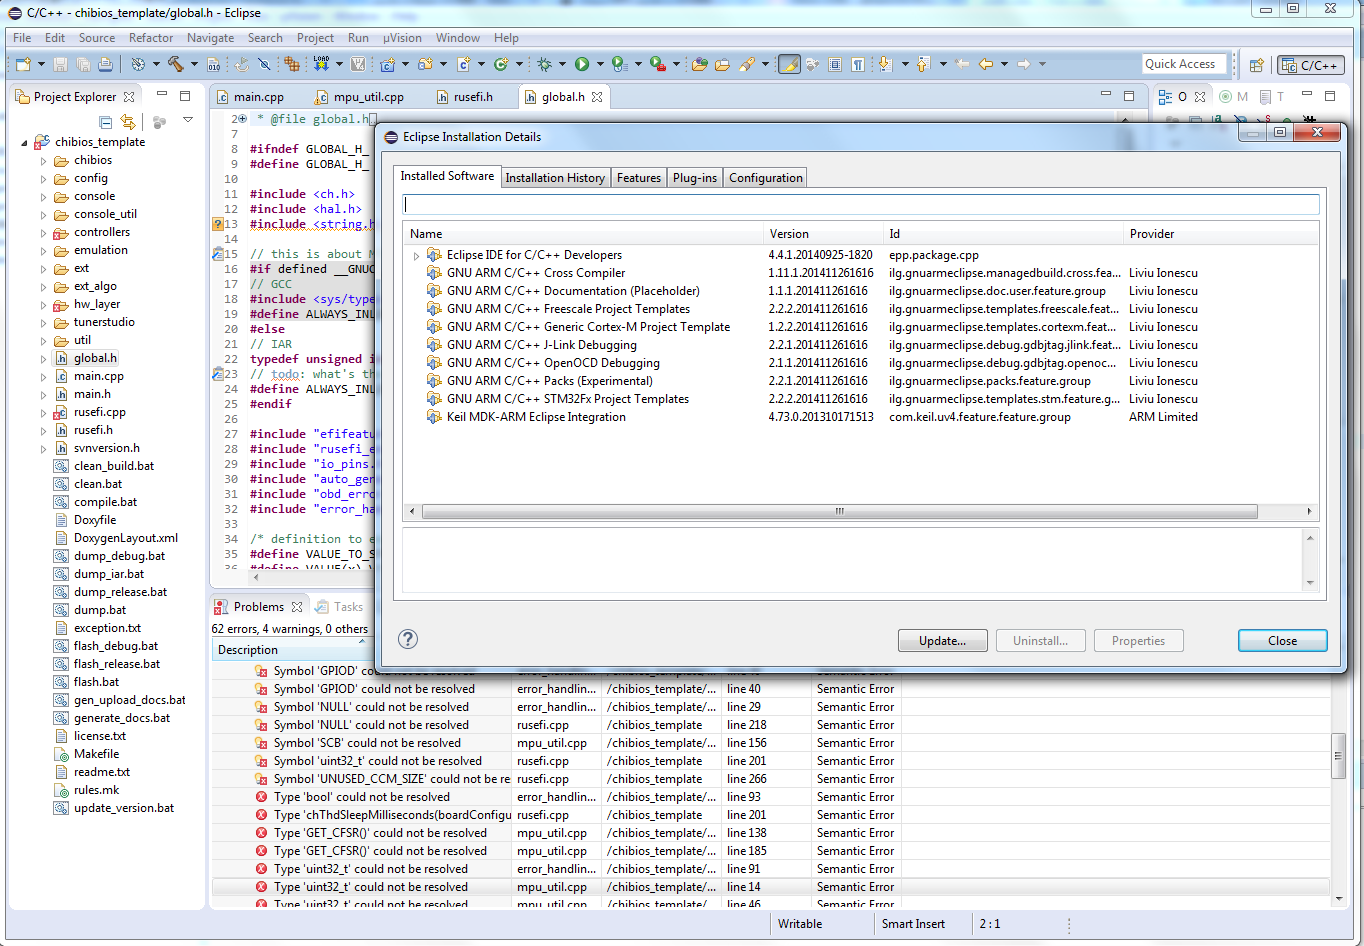Switch to the Tasks view tab
The image size is (1364, 946).
[339, 607]
